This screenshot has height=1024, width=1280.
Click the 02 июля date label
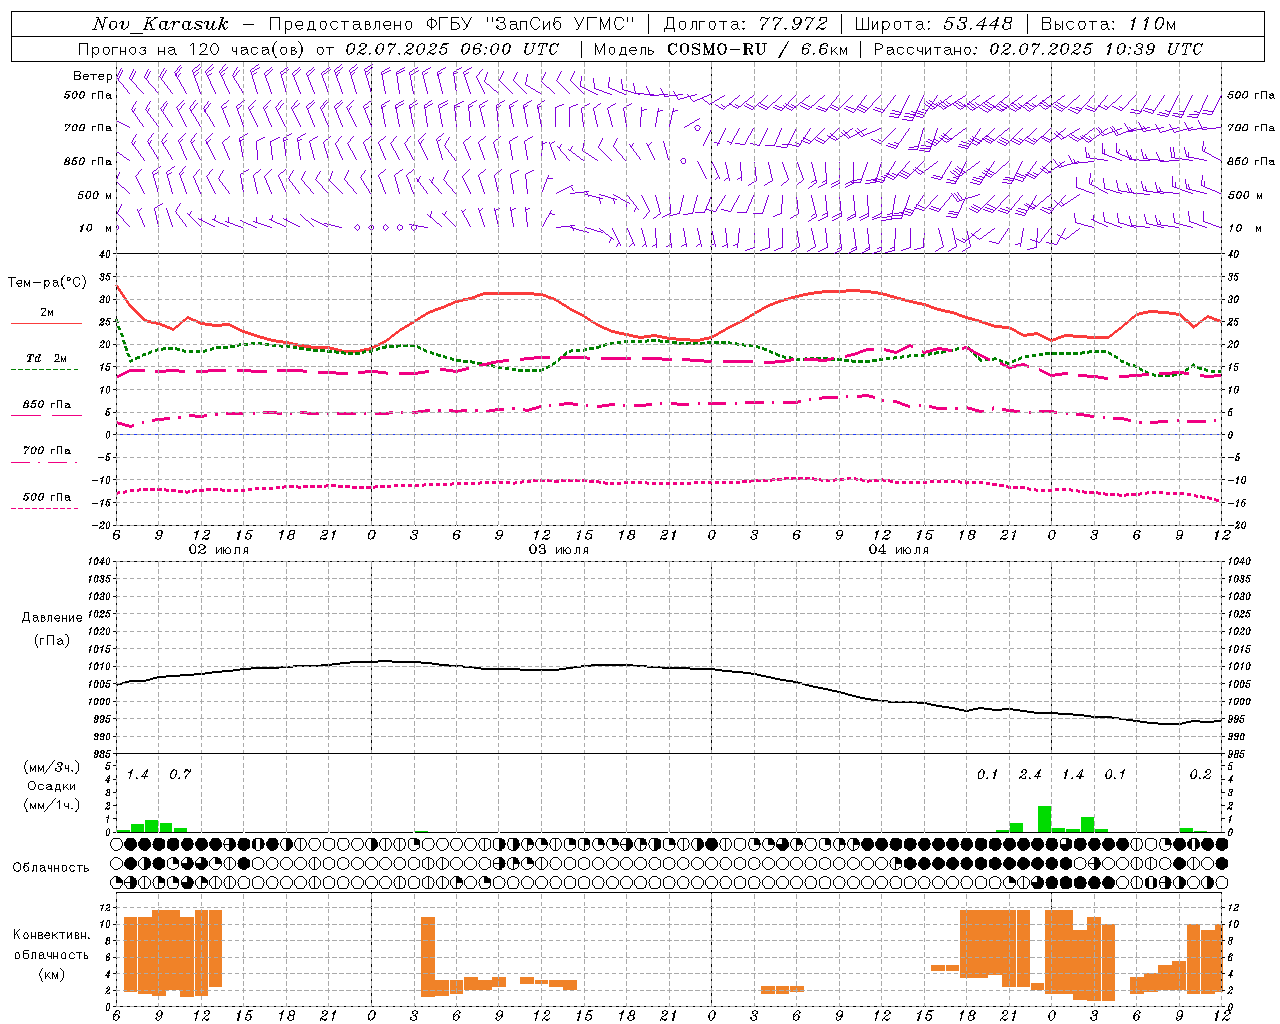pyautogui.click(x=219, y=550)
